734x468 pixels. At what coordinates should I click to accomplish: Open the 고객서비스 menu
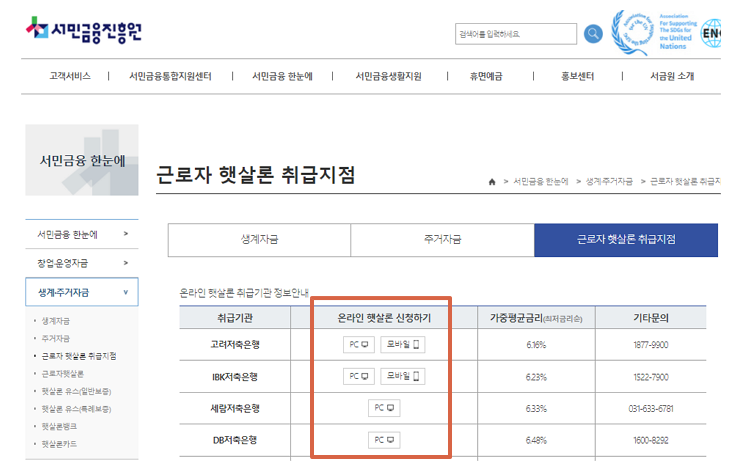(x=70, y=76)
